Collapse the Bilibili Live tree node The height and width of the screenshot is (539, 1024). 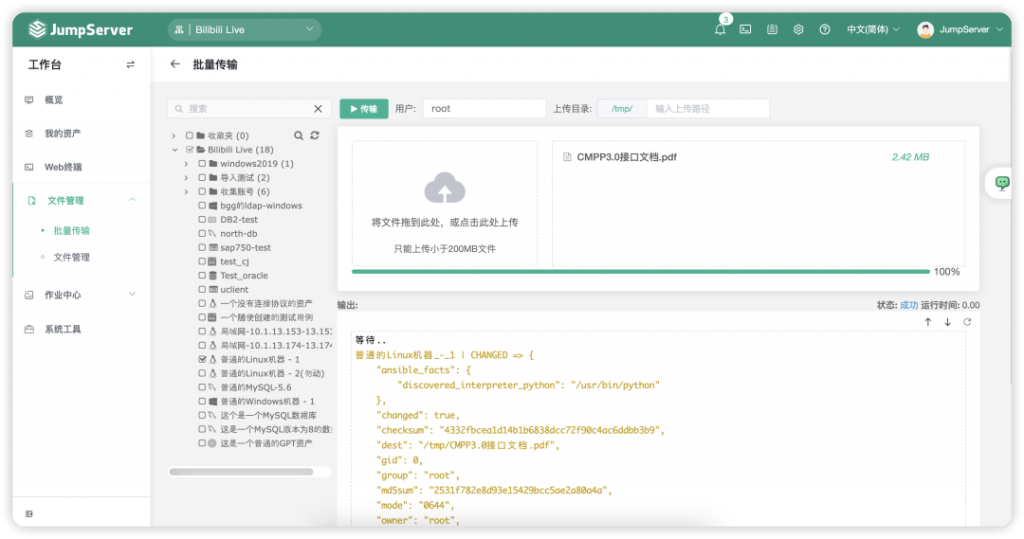tap(174, 150)
